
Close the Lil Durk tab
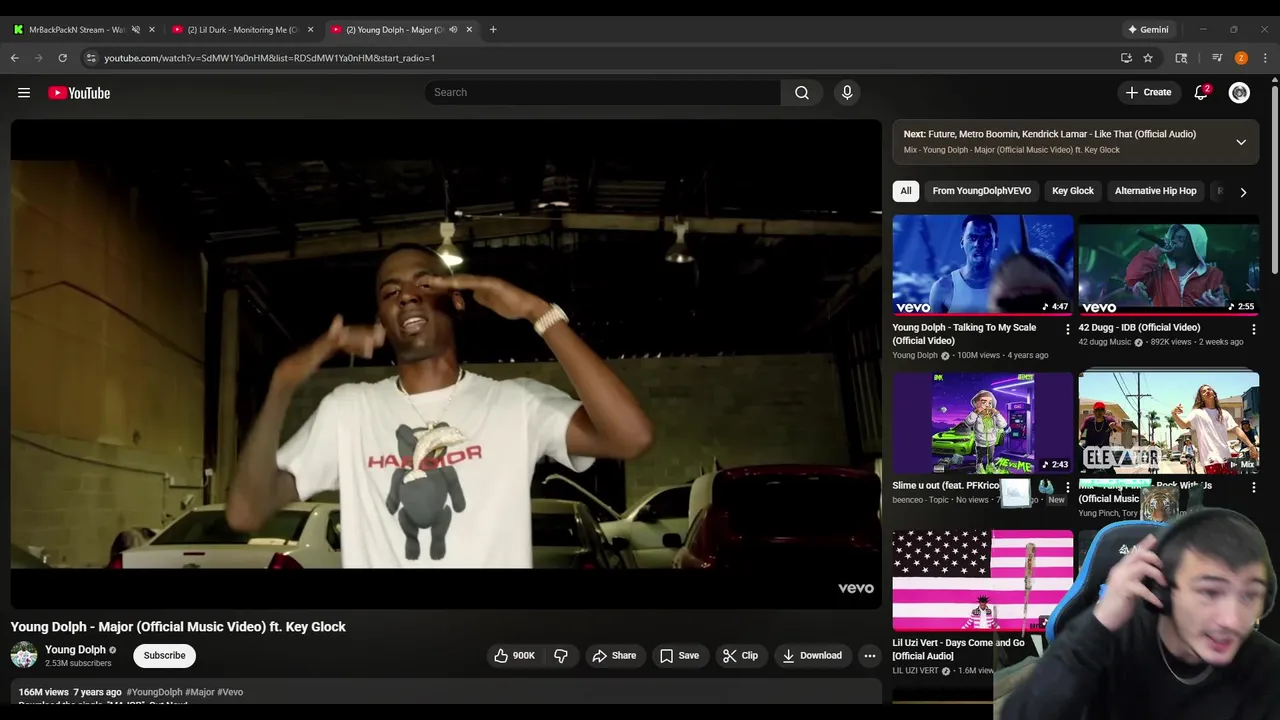point(310,29)
